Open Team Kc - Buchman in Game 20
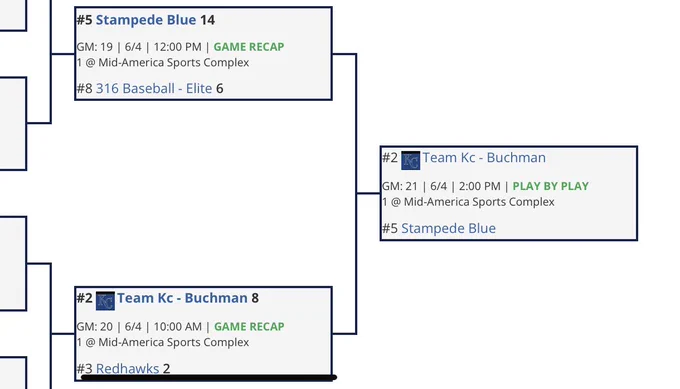680x389 pixels. 182,298
